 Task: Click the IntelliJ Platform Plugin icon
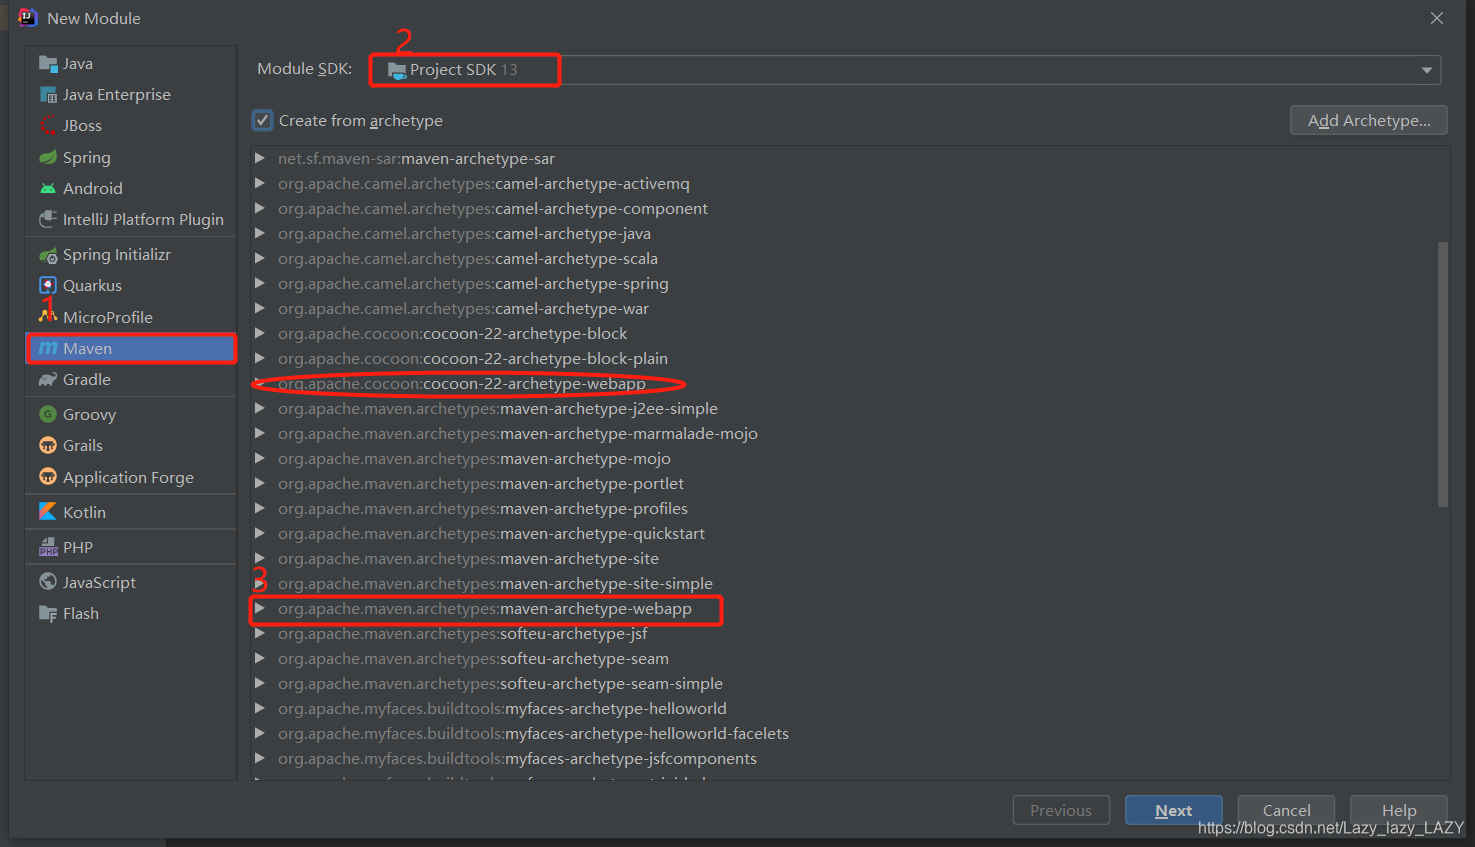pyautogui.click(x=48, y=219)
